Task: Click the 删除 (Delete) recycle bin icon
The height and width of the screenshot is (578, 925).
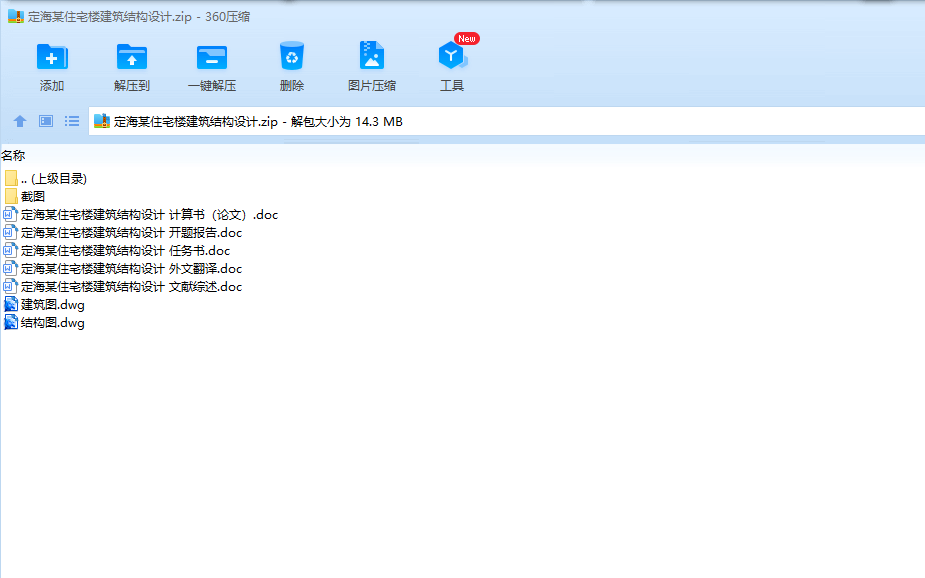Action: coord(291,56)
